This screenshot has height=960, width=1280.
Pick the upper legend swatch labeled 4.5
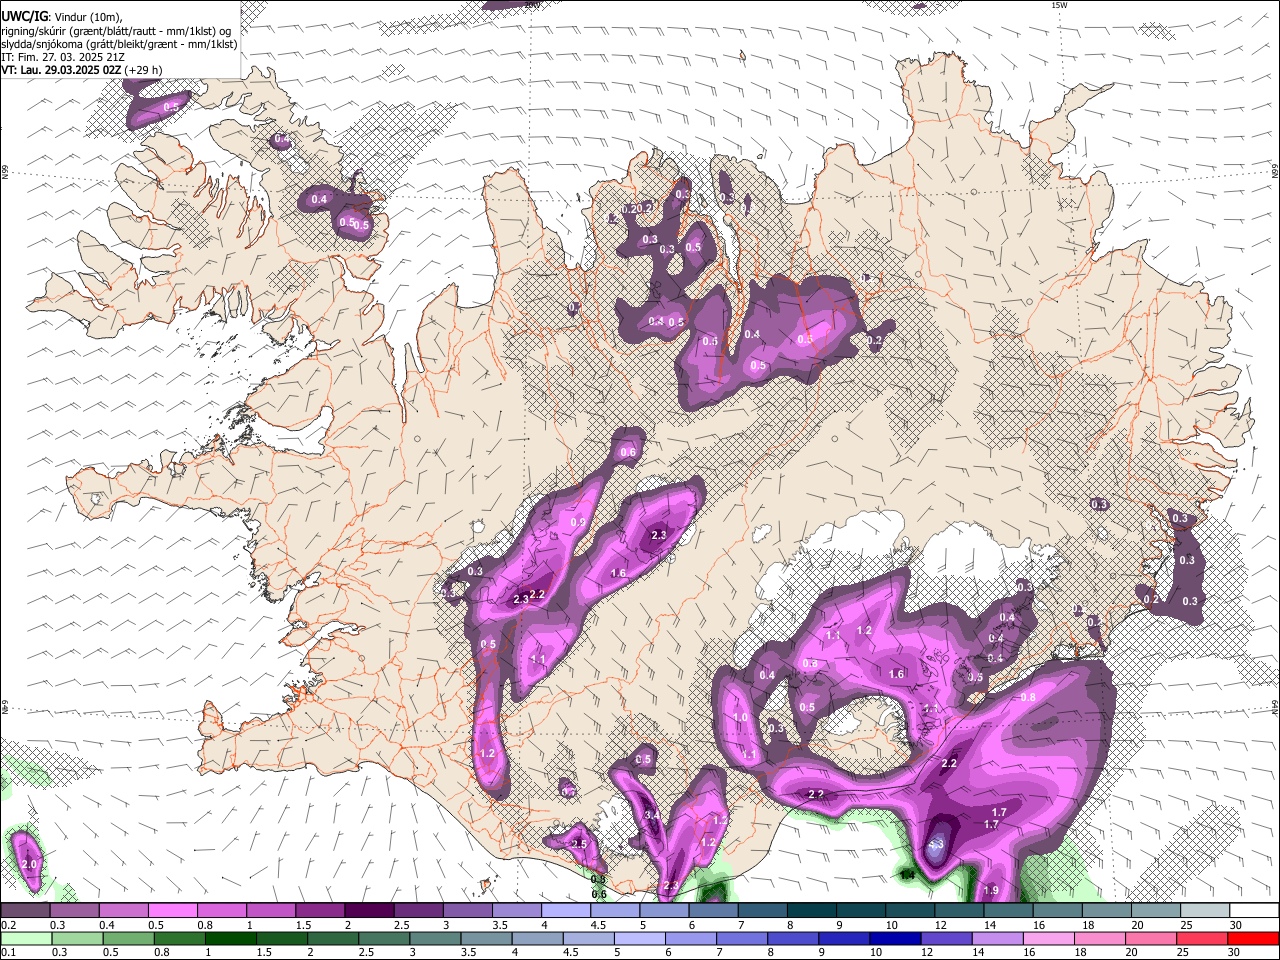614,911
